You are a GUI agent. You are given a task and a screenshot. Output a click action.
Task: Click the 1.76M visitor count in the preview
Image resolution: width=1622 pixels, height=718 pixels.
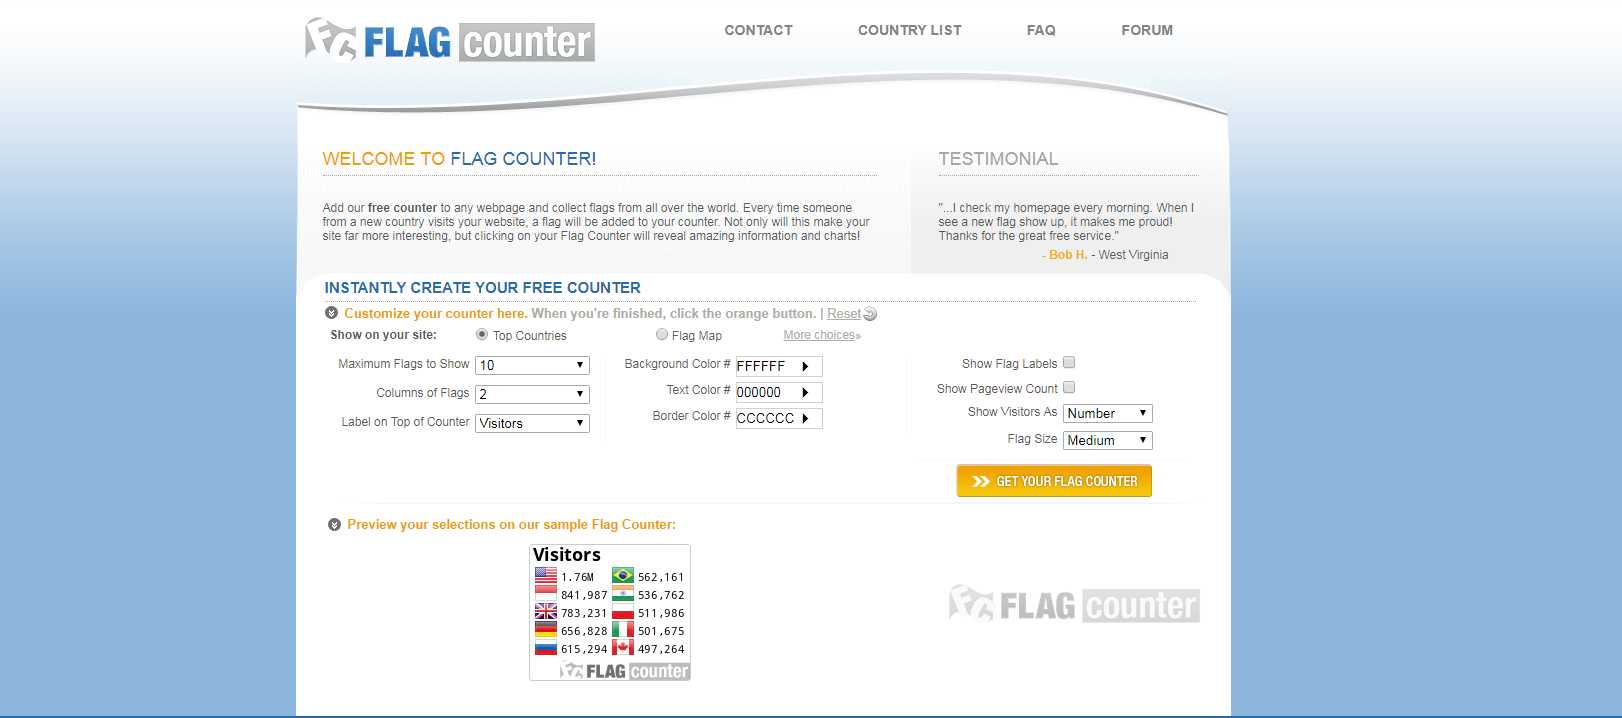(578, 577)
